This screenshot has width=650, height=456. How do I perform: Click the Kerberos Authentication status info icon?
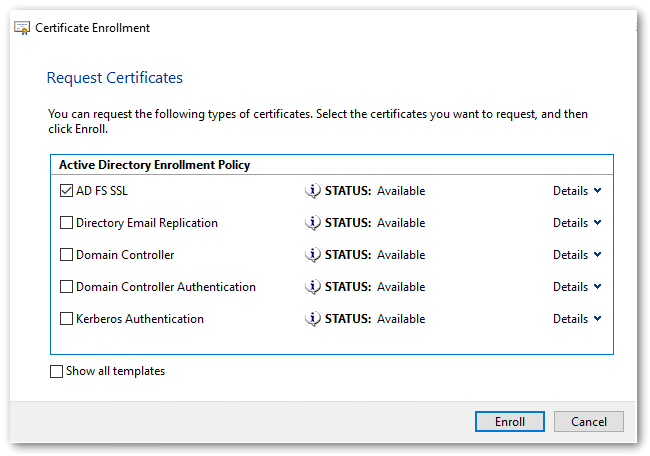313,319
